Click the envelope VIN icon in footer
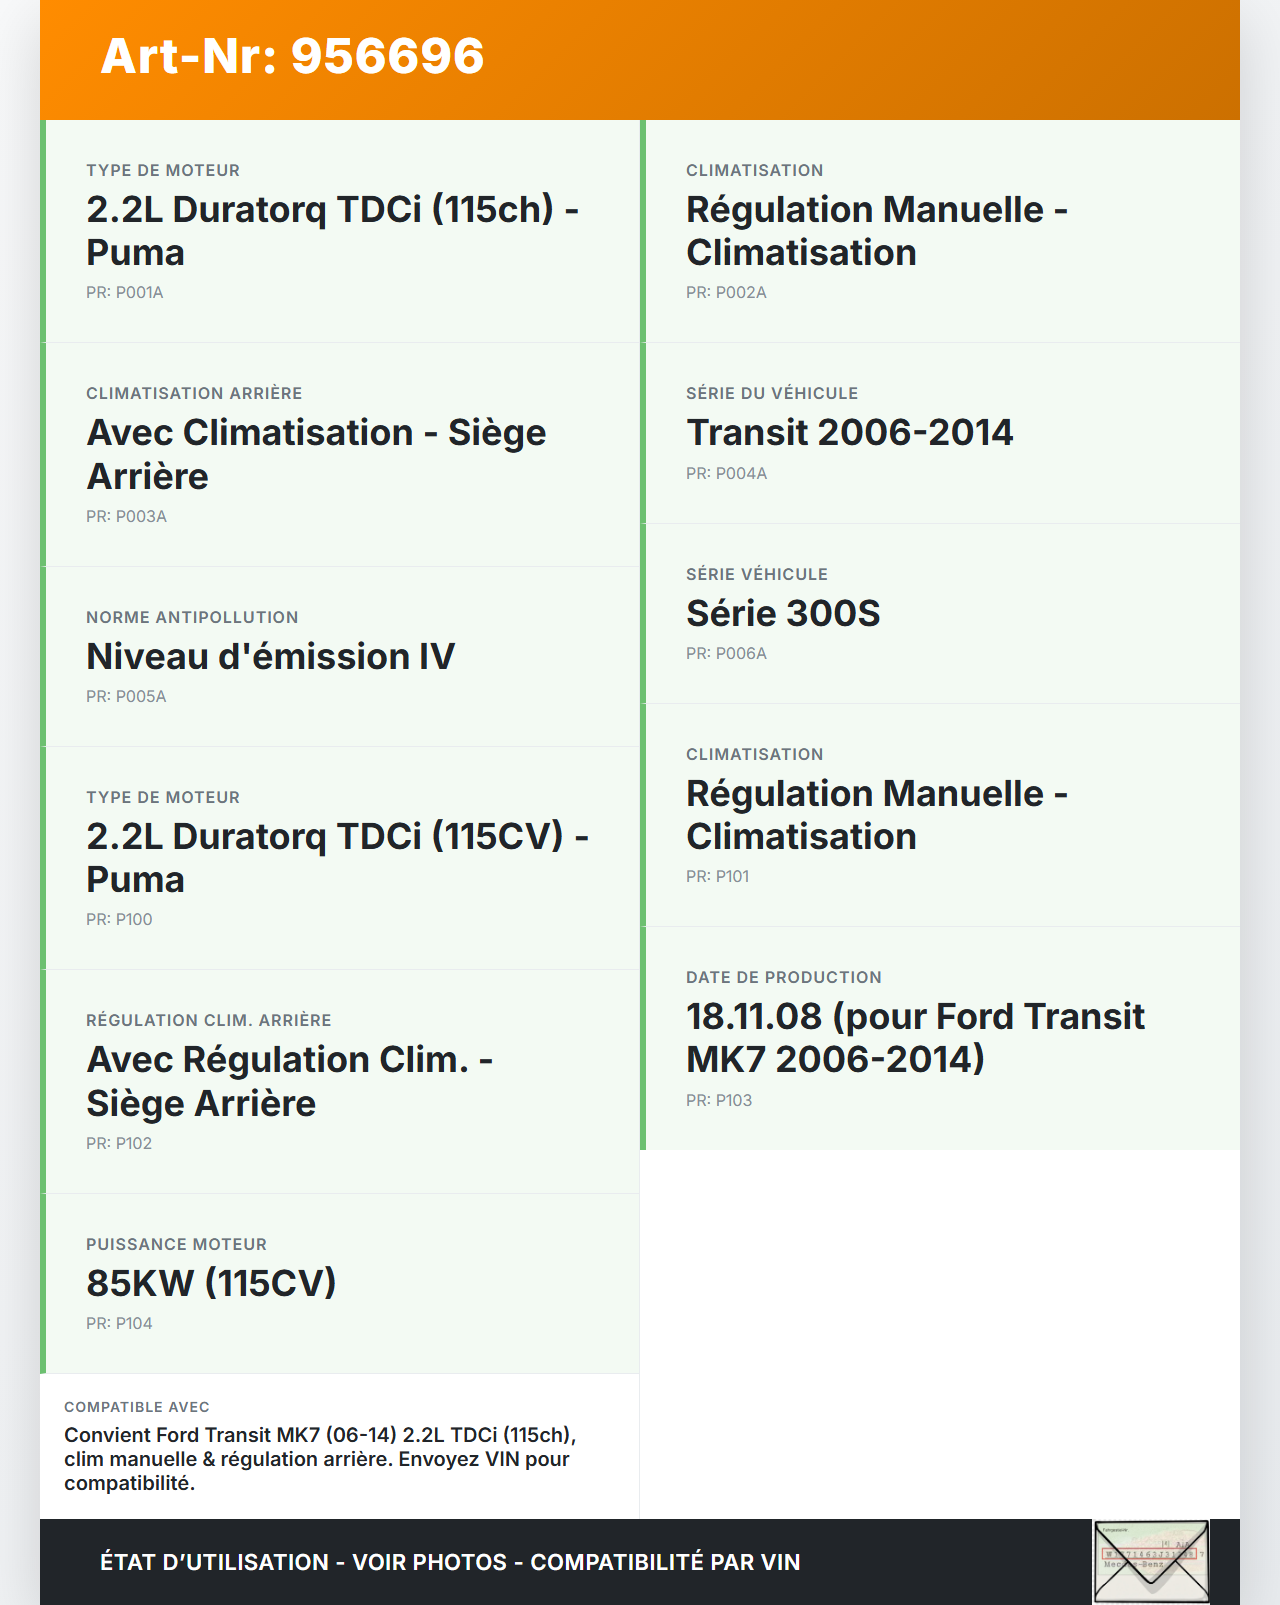Image resolution: width=1280 pixels, height=1605 pixels. pyautogui.click(x=1151, y=1561)
